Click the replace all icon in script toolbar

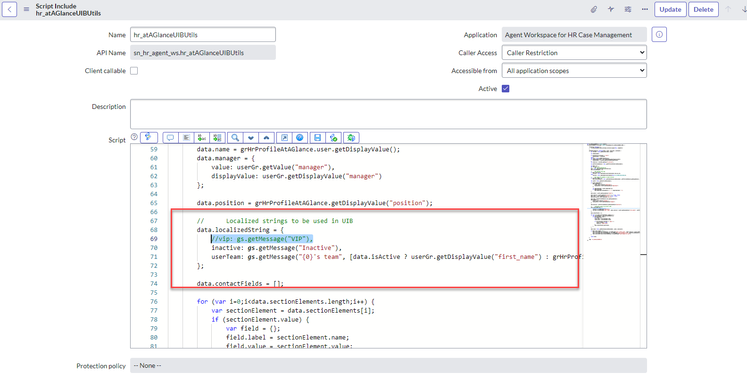pos(218,137)
